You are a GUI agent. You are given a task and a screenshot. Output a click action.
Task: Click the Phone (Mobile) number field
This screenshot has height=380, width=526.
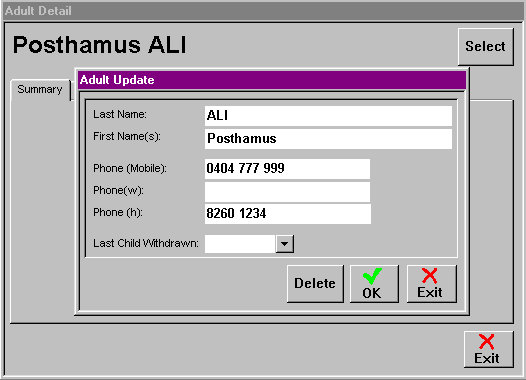click(x=287, y=169)
